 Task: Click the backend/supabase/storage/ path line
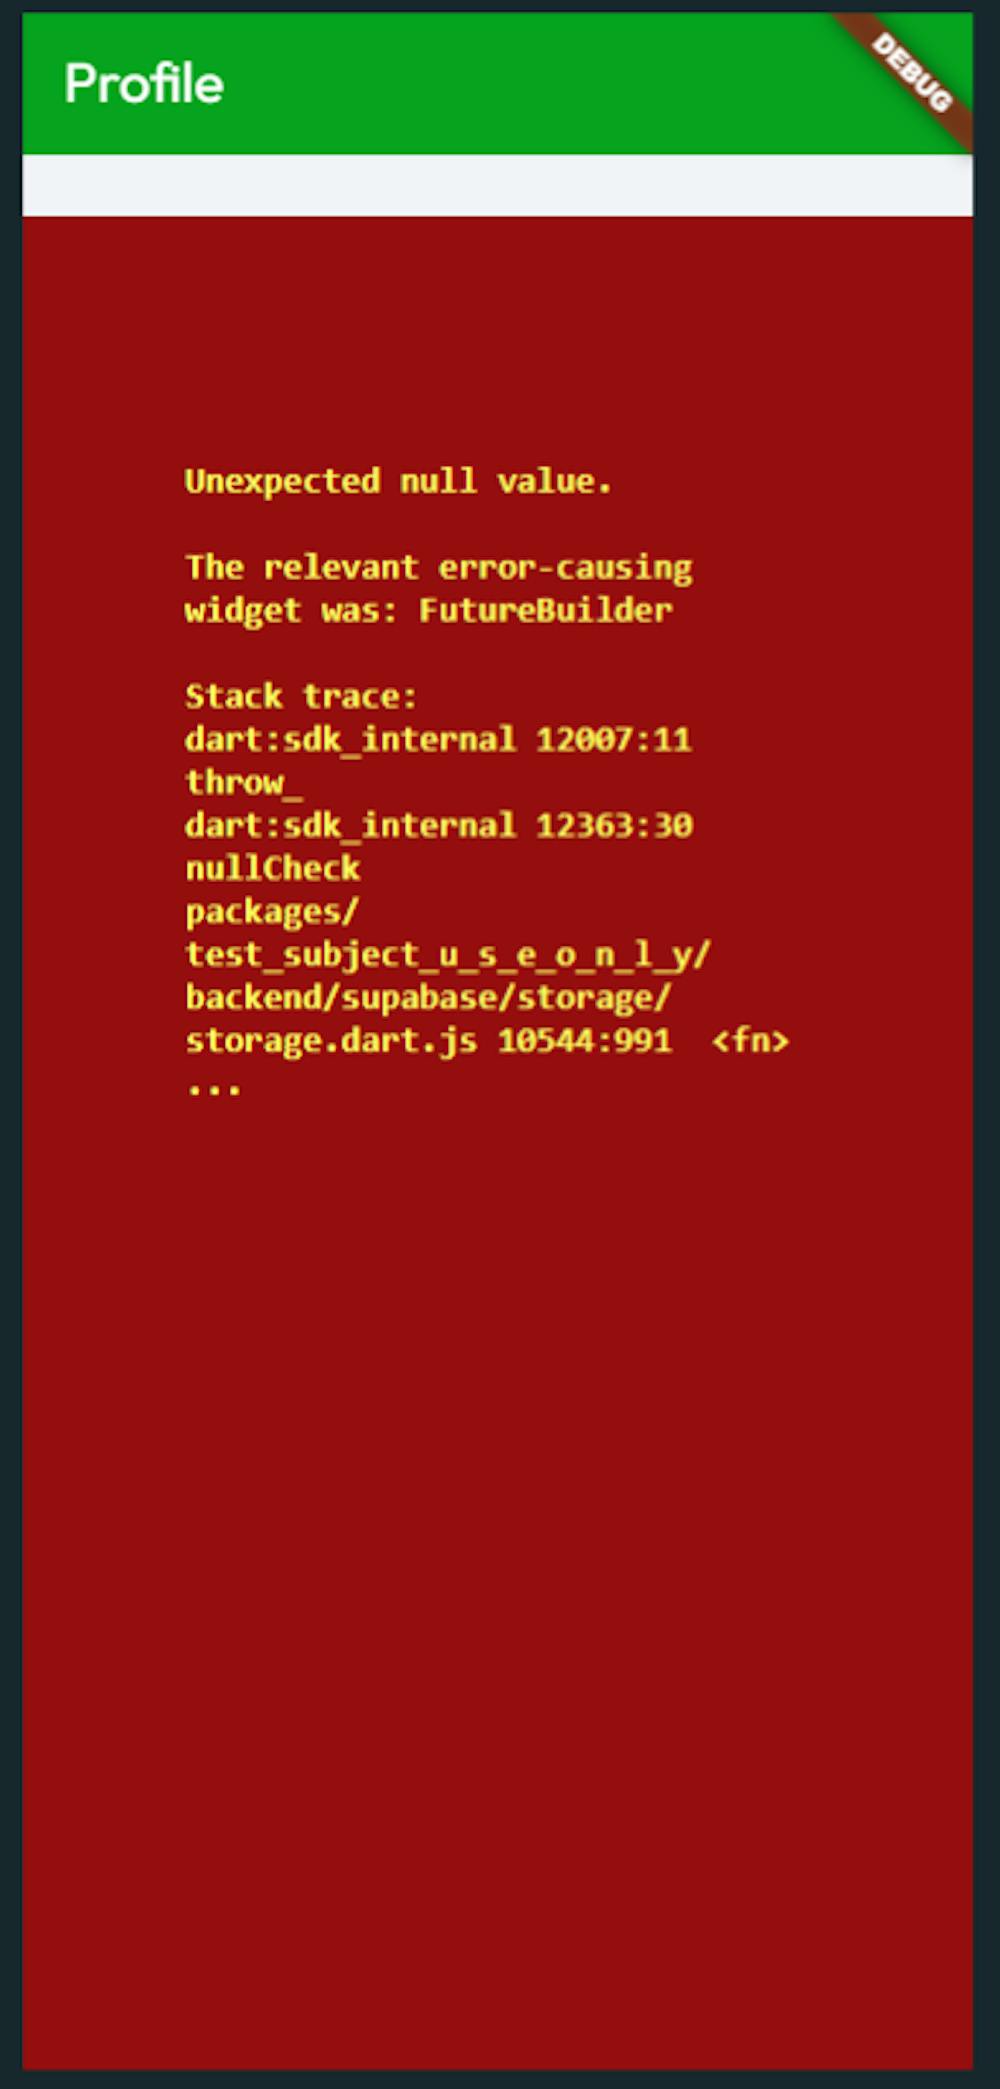pos(428,997)
